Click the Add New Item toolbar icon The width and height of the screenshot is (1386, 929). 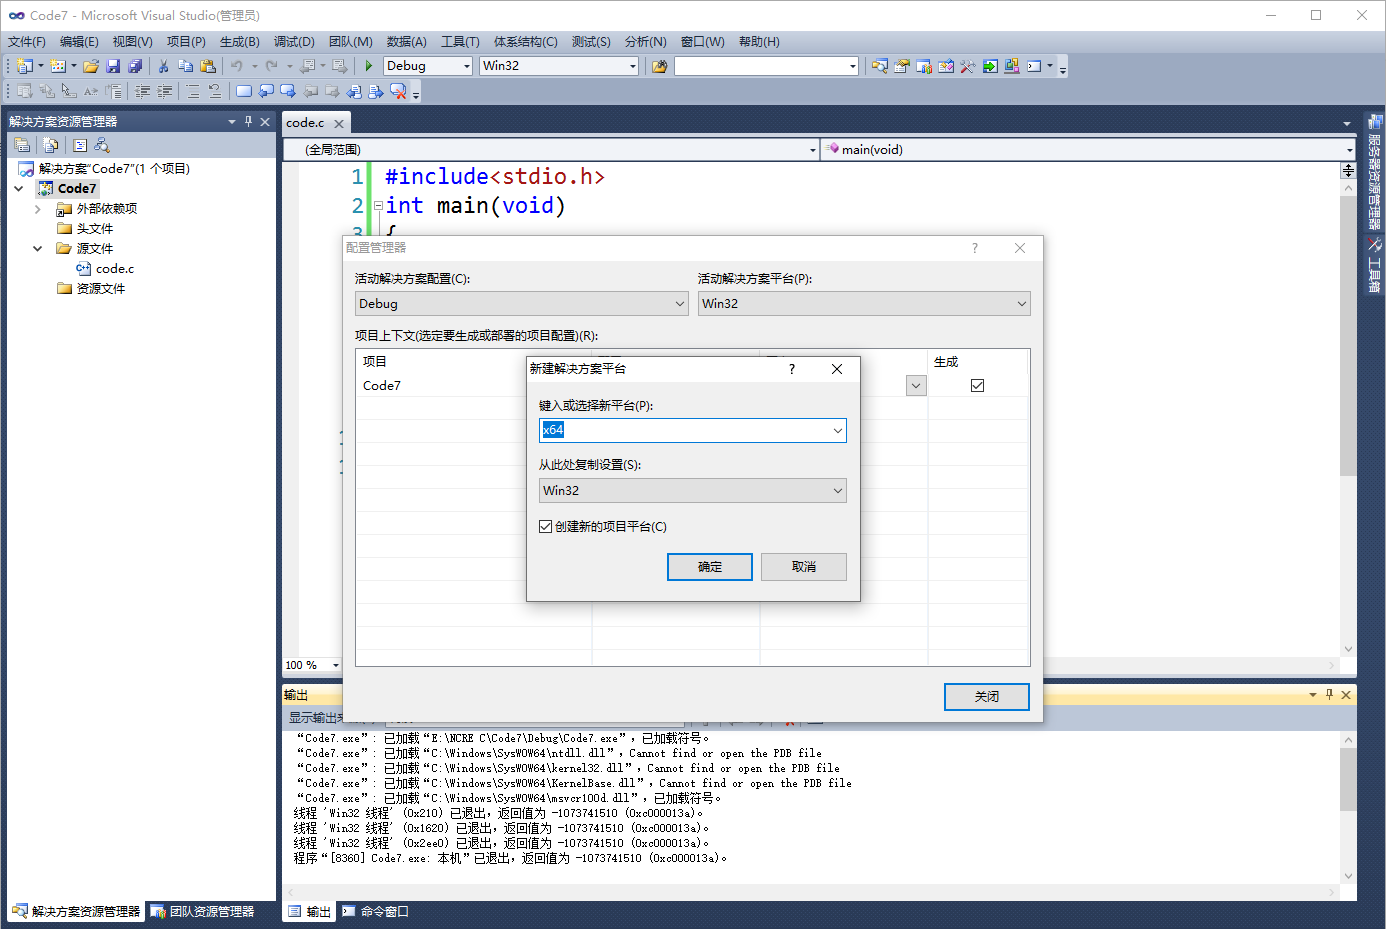tap(58, 66)
